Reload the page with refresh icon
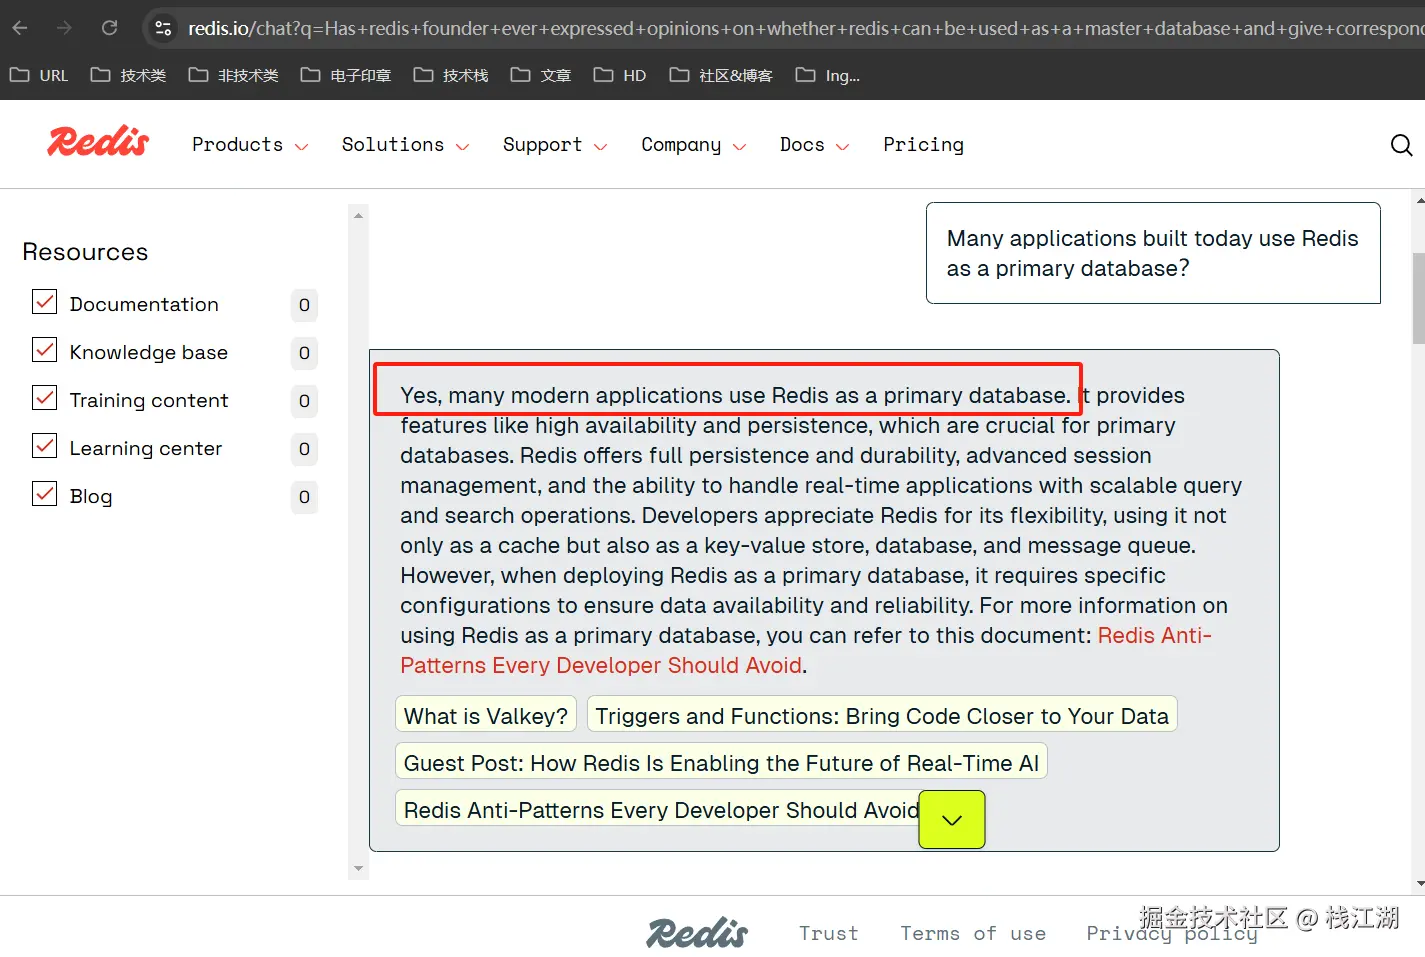This screenshot has width=1425, height=957. click(109, 28)
